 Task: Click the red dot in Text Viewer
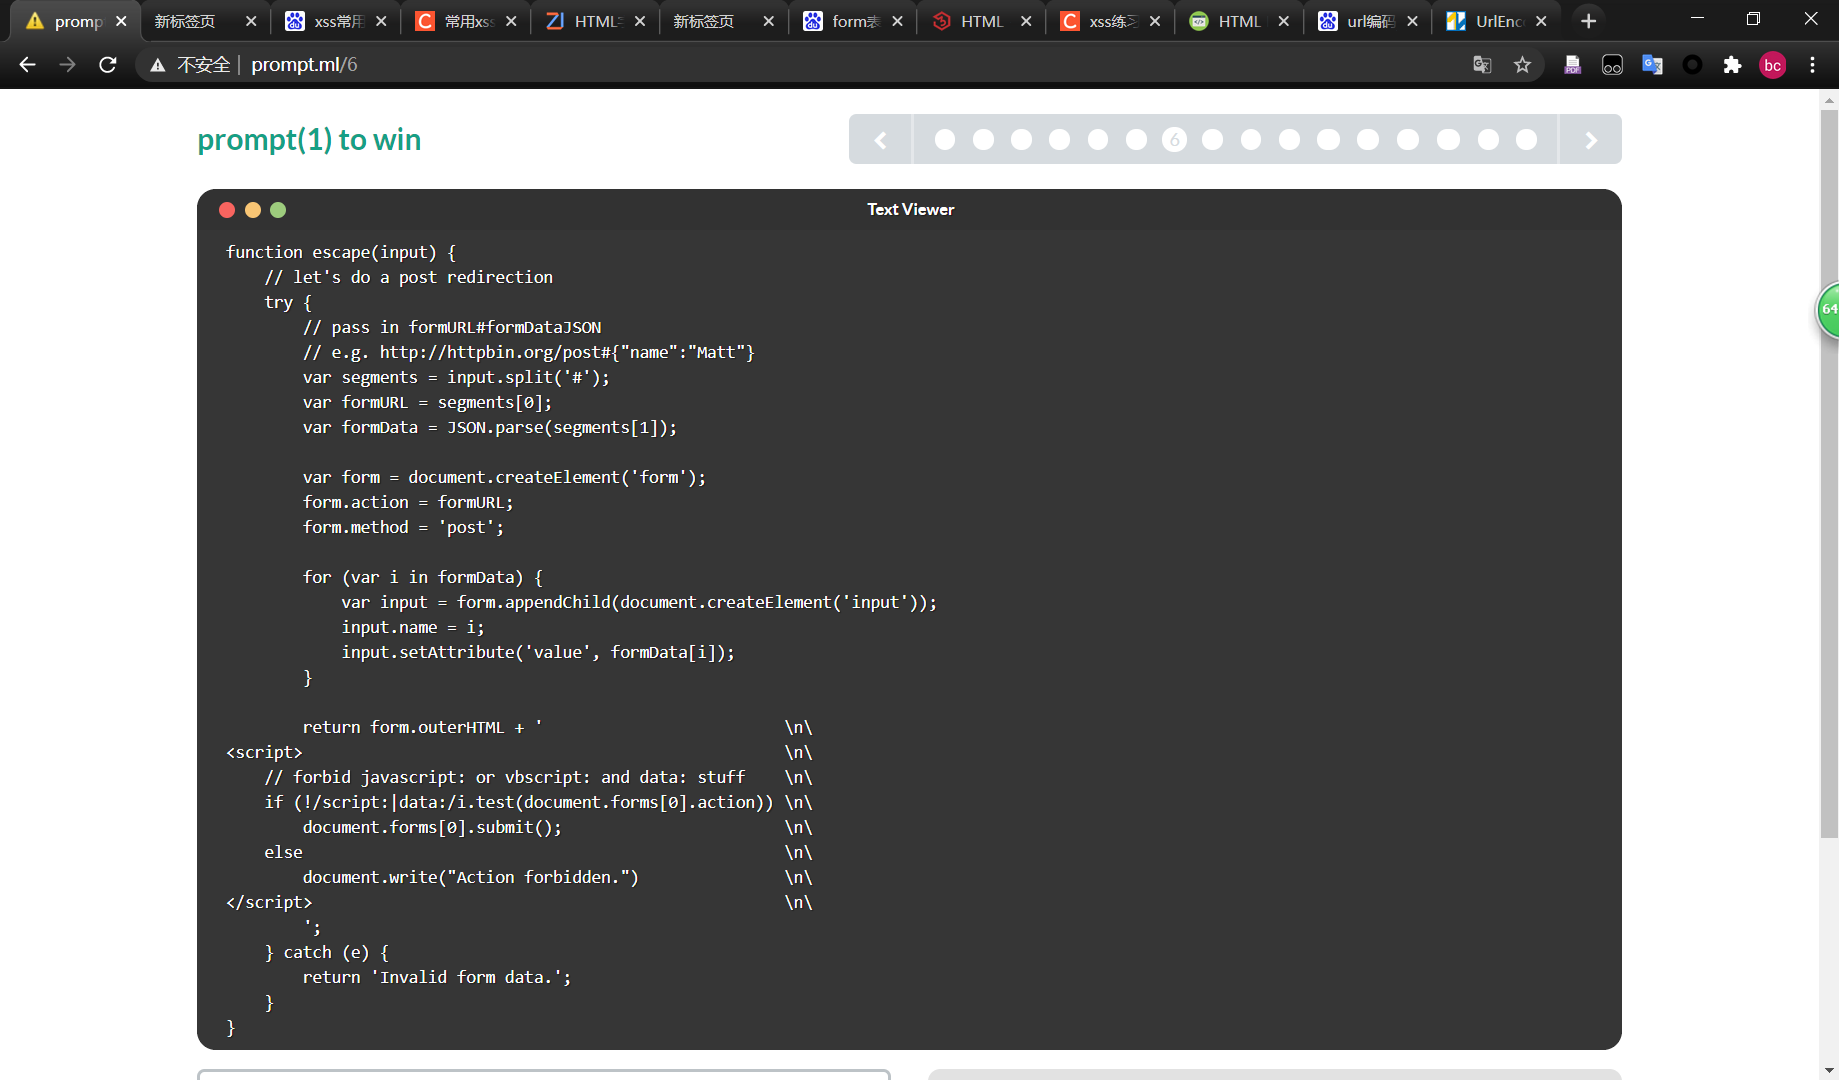tap(227, 210)
